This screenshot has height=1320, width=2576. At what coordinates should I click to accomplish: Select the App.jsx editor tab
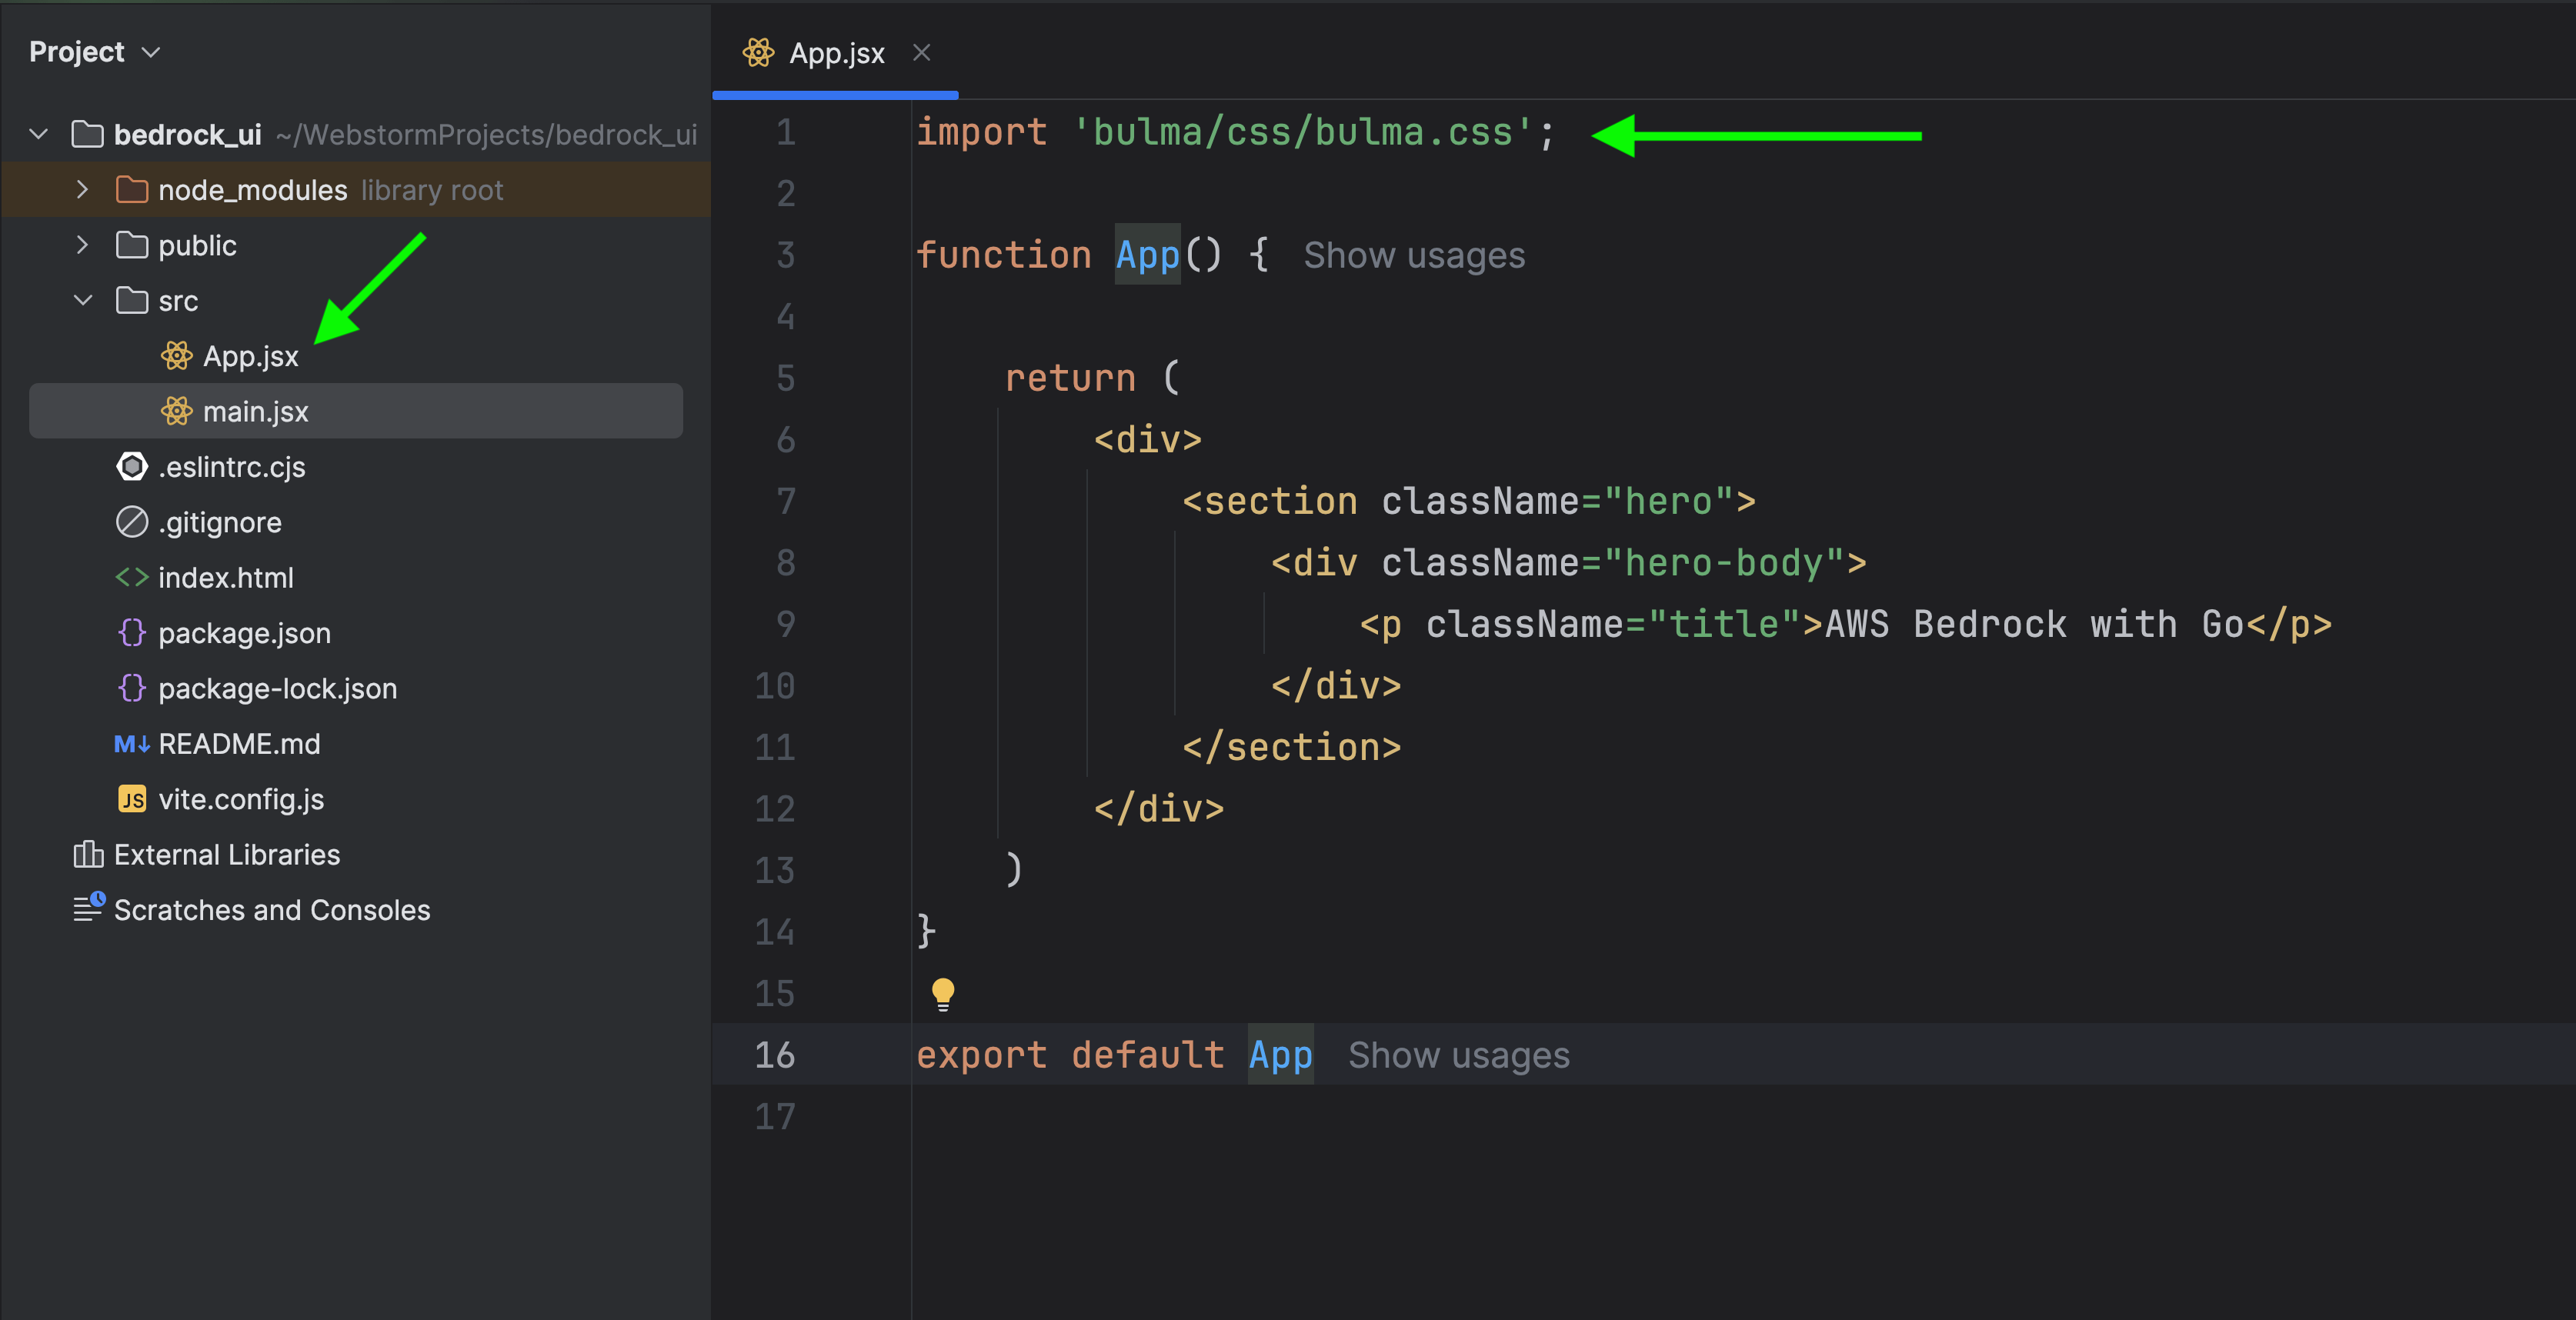(836, 53)
